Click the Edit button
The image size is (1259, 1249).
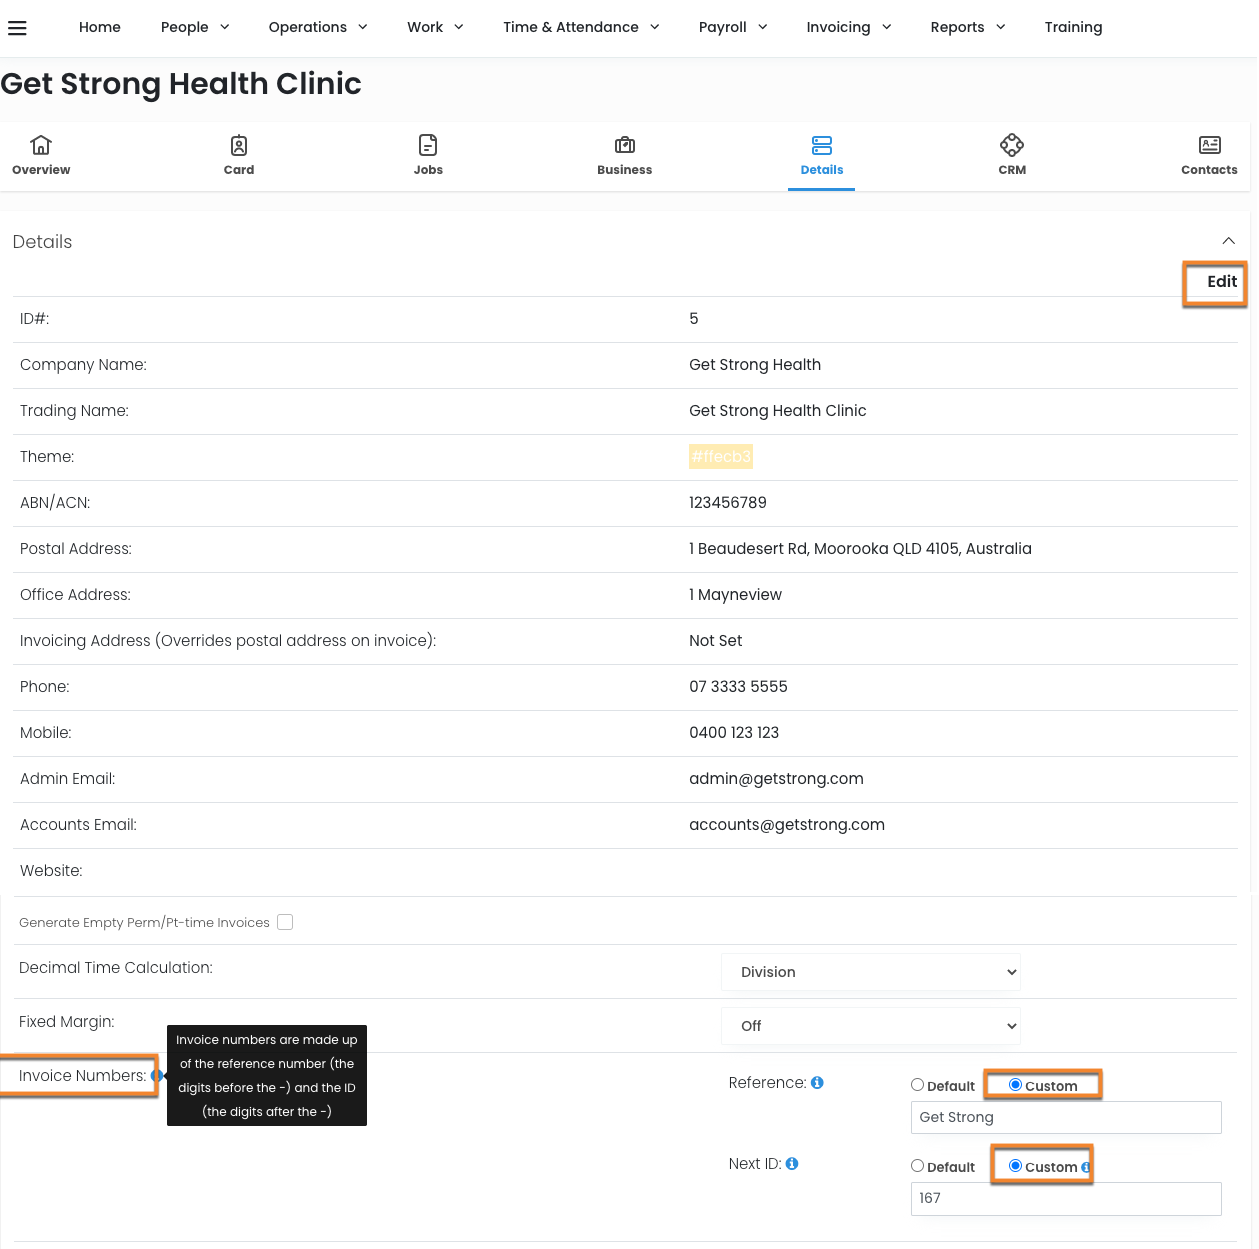[1221, 282]
